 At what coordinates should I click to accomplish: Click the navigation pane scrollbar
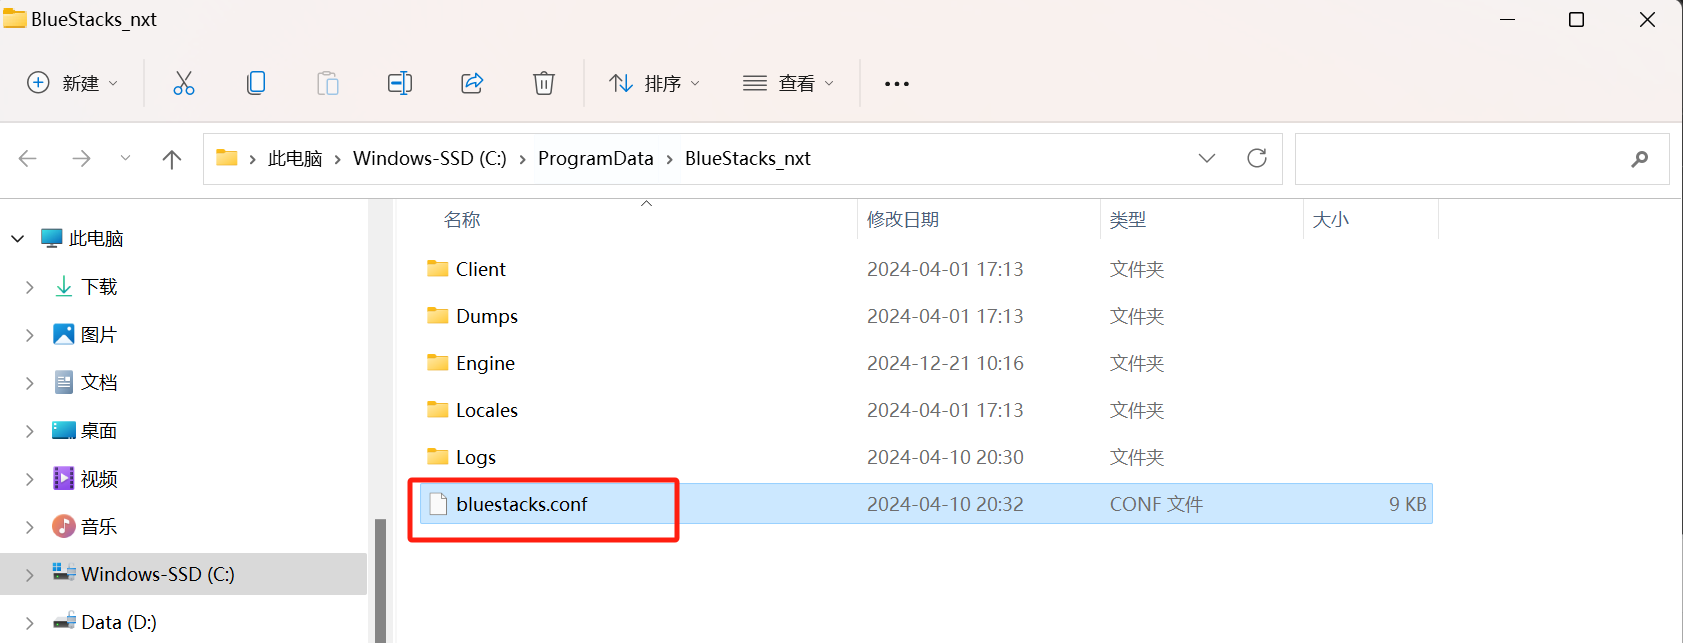380,580
